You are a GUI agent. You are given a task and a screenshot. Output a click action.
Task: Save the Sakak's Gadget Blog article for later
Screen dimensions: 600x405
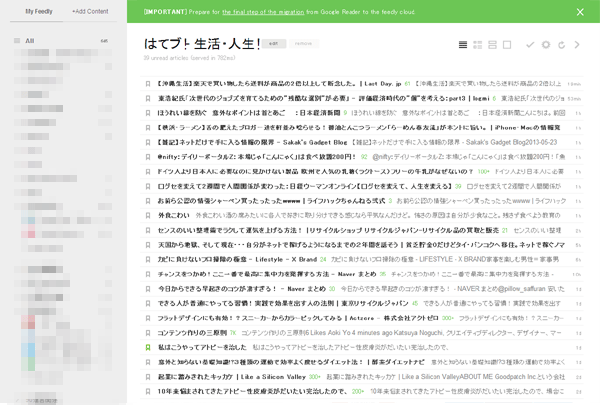[x=148, y=142]
